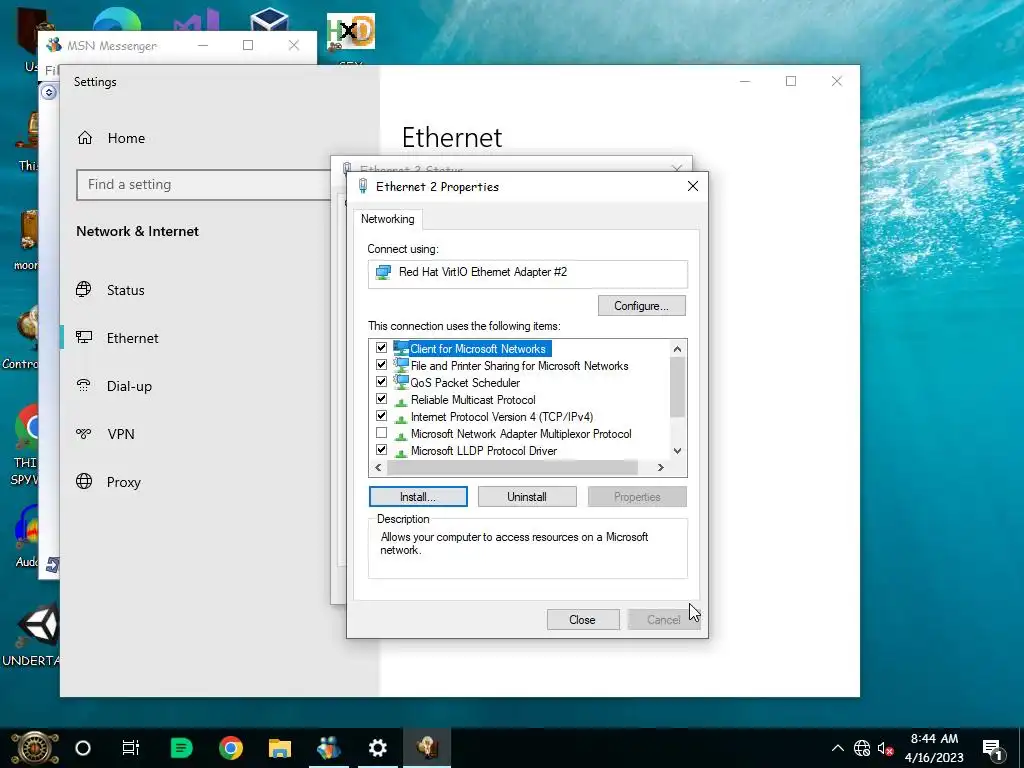This screenshot has height=768, width=1024.
Task: Click the Uninstall button
Action: (x=527, y=497)
